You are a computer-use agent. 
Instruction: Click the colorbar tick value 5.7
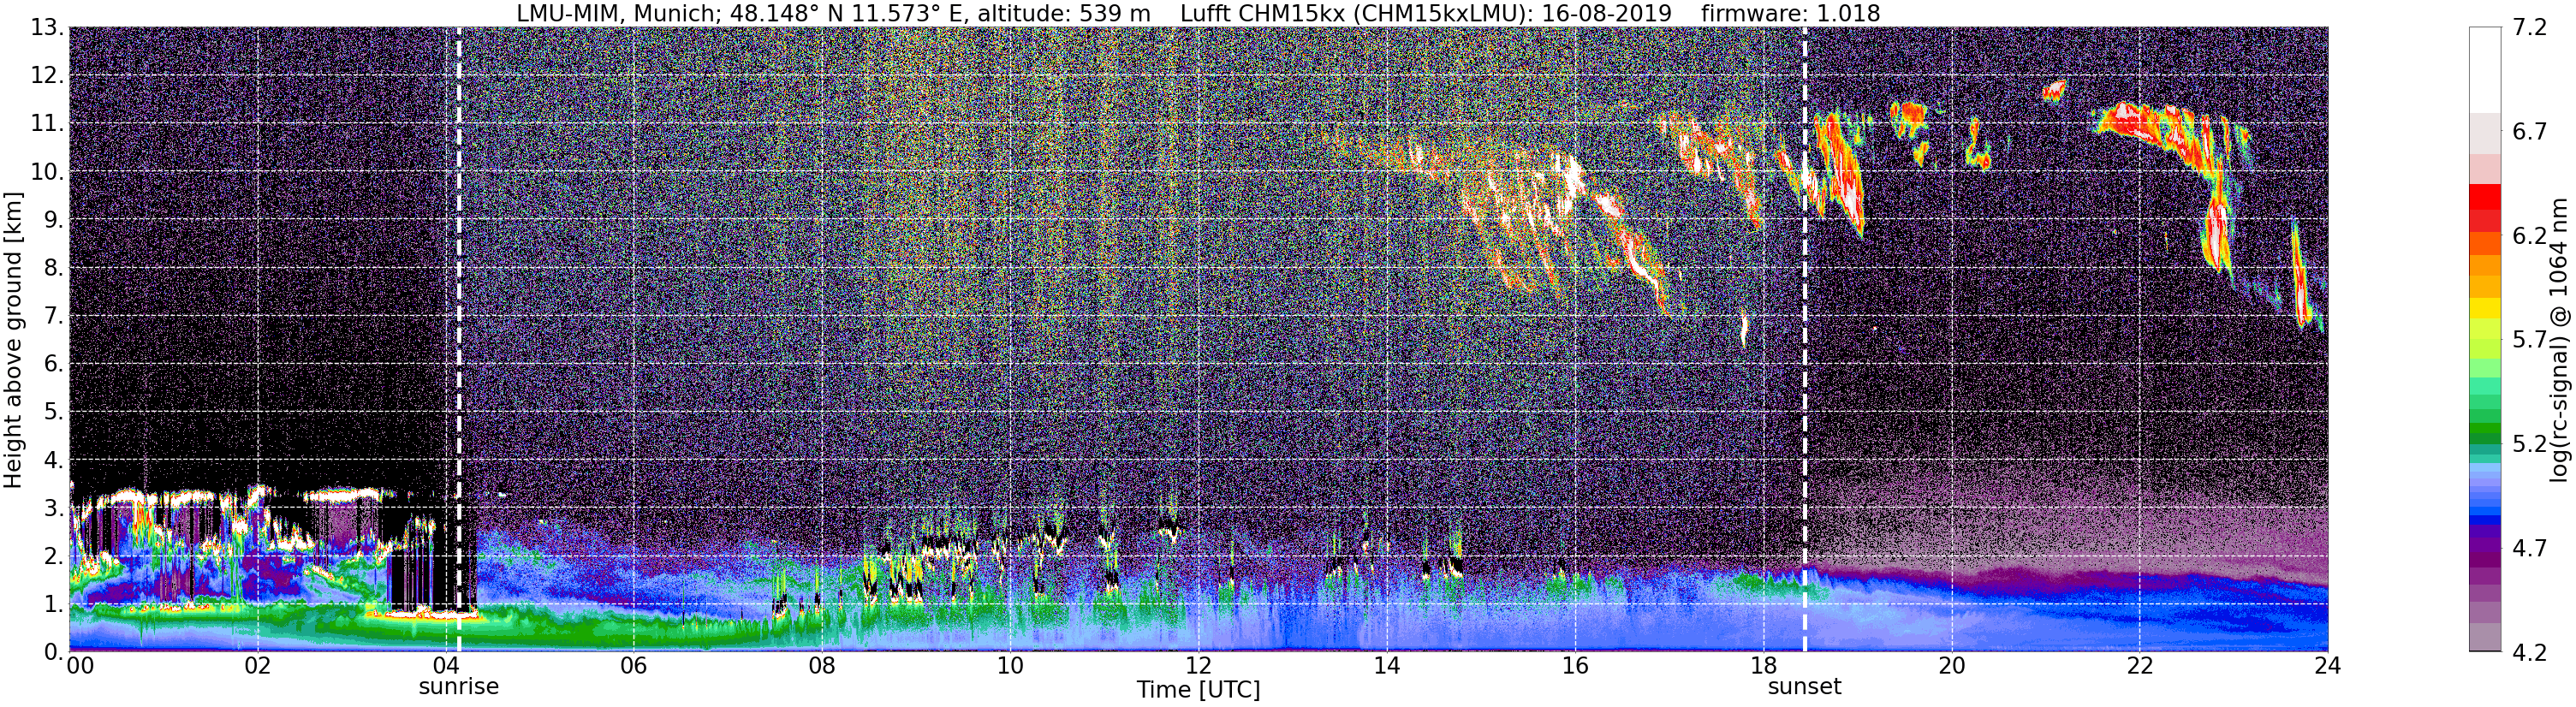[2529, 340]
